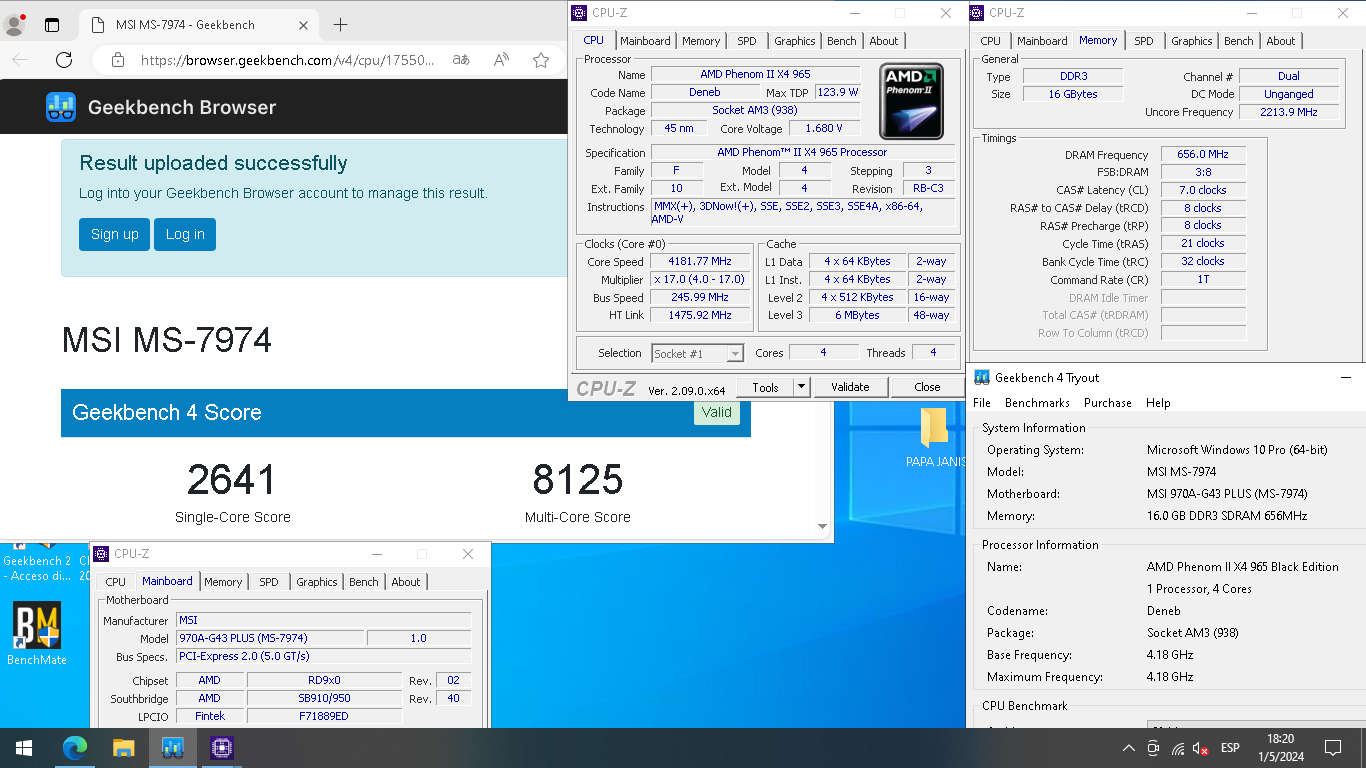
Task: Select CPU tab in the CPU-Z memory timings window
Action: [x=990, y=41]
